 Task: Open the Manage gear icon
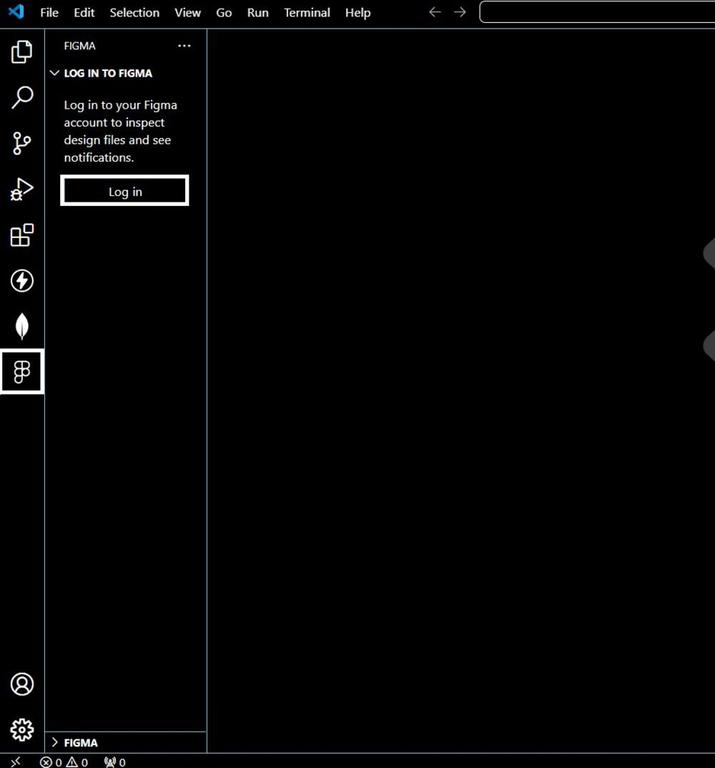(22, 730)
